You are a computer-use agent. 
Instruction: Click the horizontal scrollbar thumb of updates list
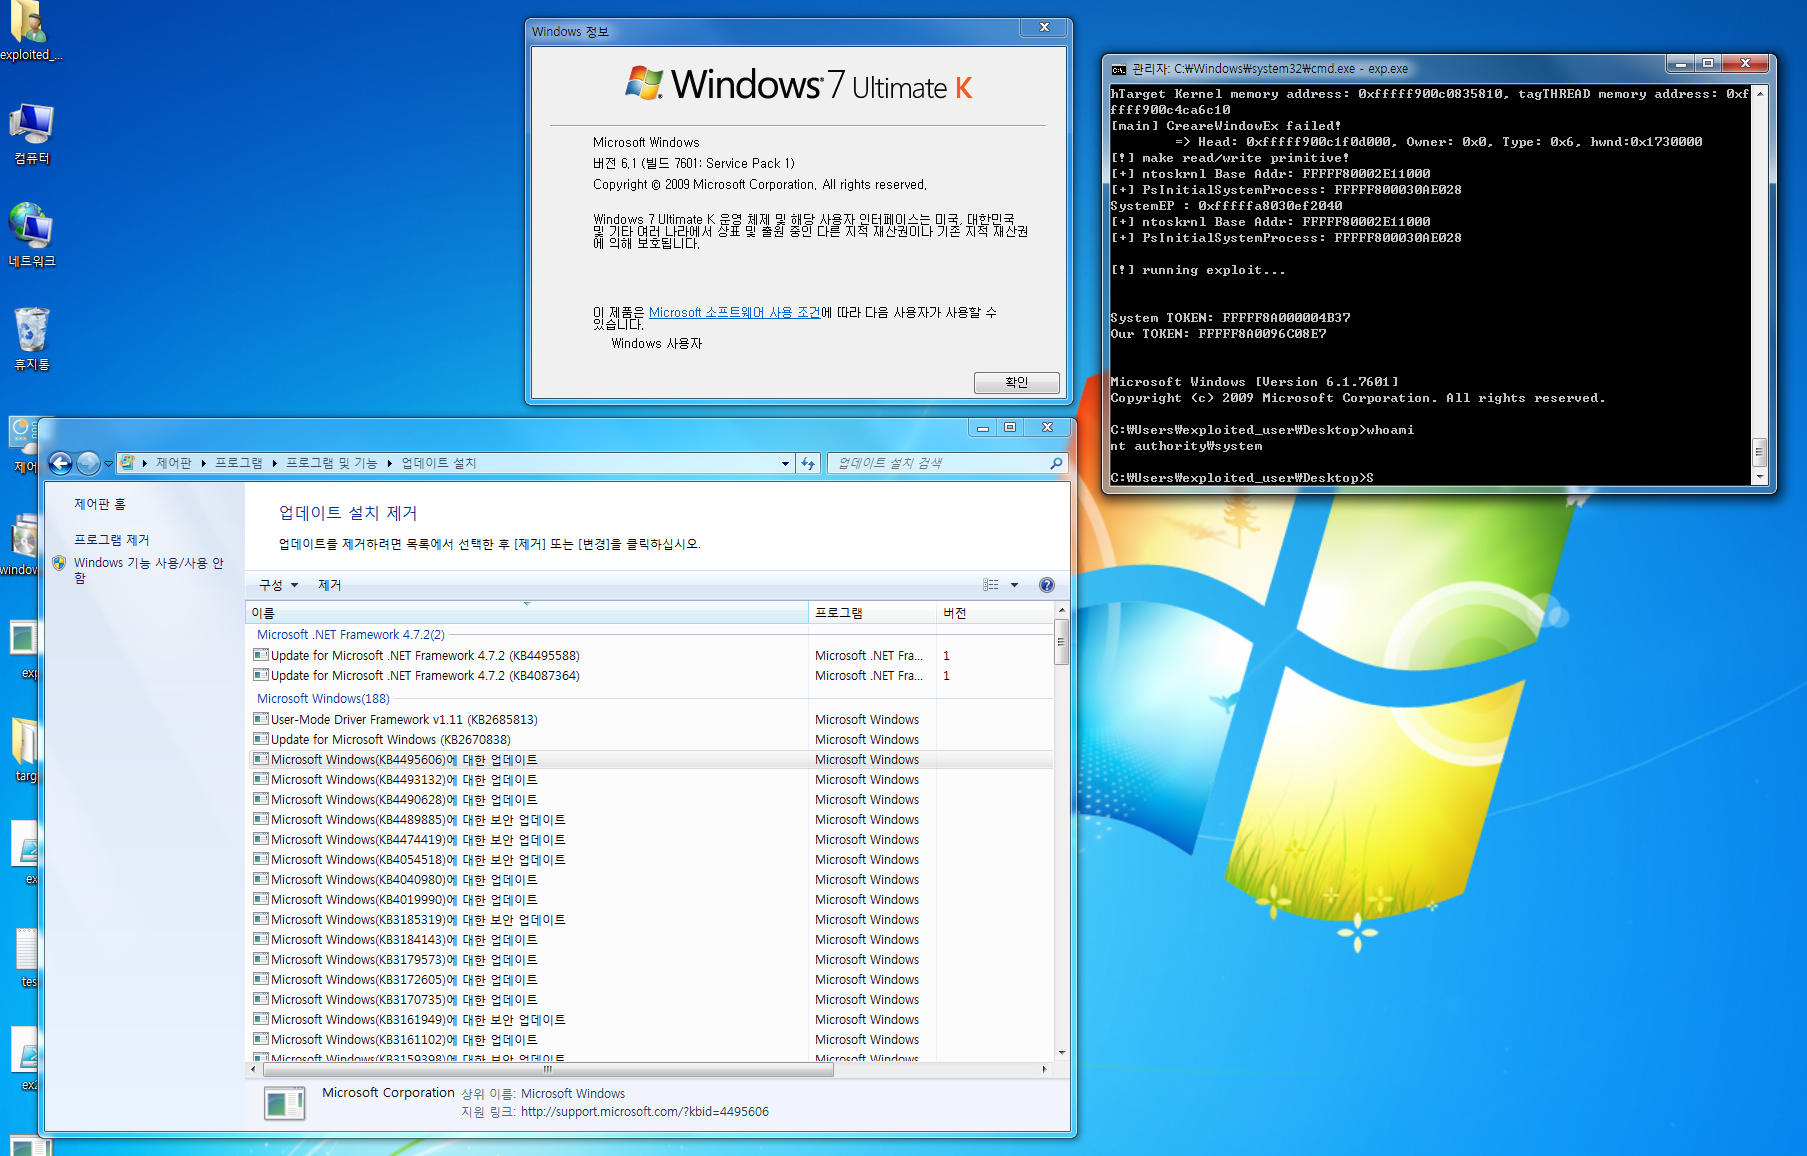pos(547,1069)
